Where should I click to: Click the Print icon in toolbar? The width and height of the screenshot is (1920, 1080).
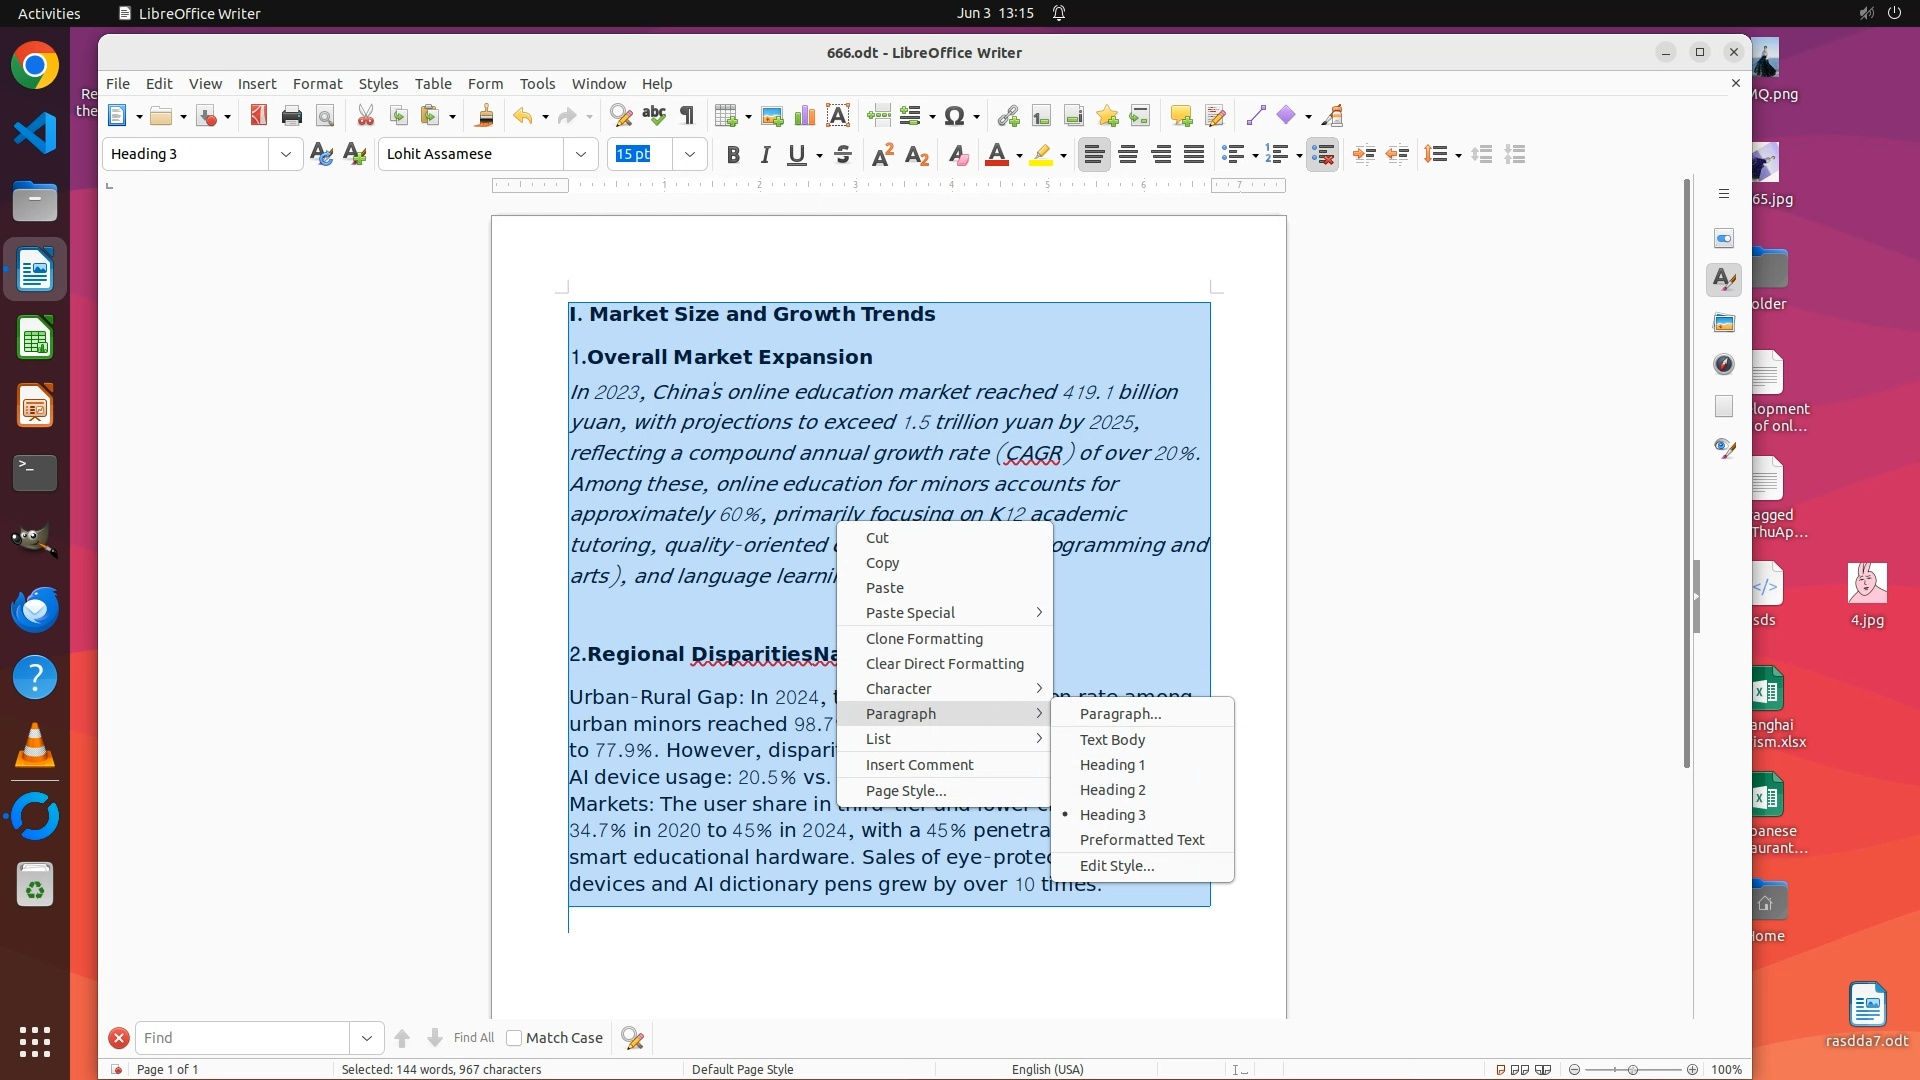coord(291,116)
